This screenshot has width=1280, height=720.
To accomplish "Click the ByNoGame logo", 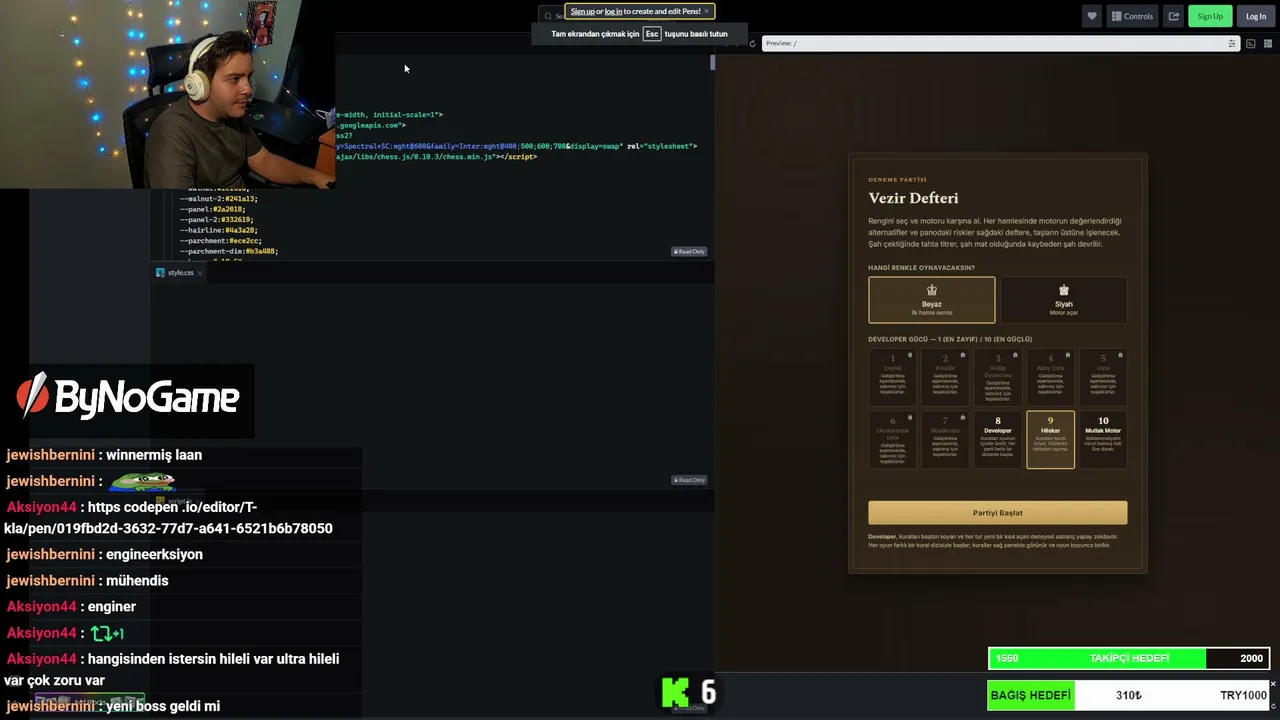I will 128,397.
